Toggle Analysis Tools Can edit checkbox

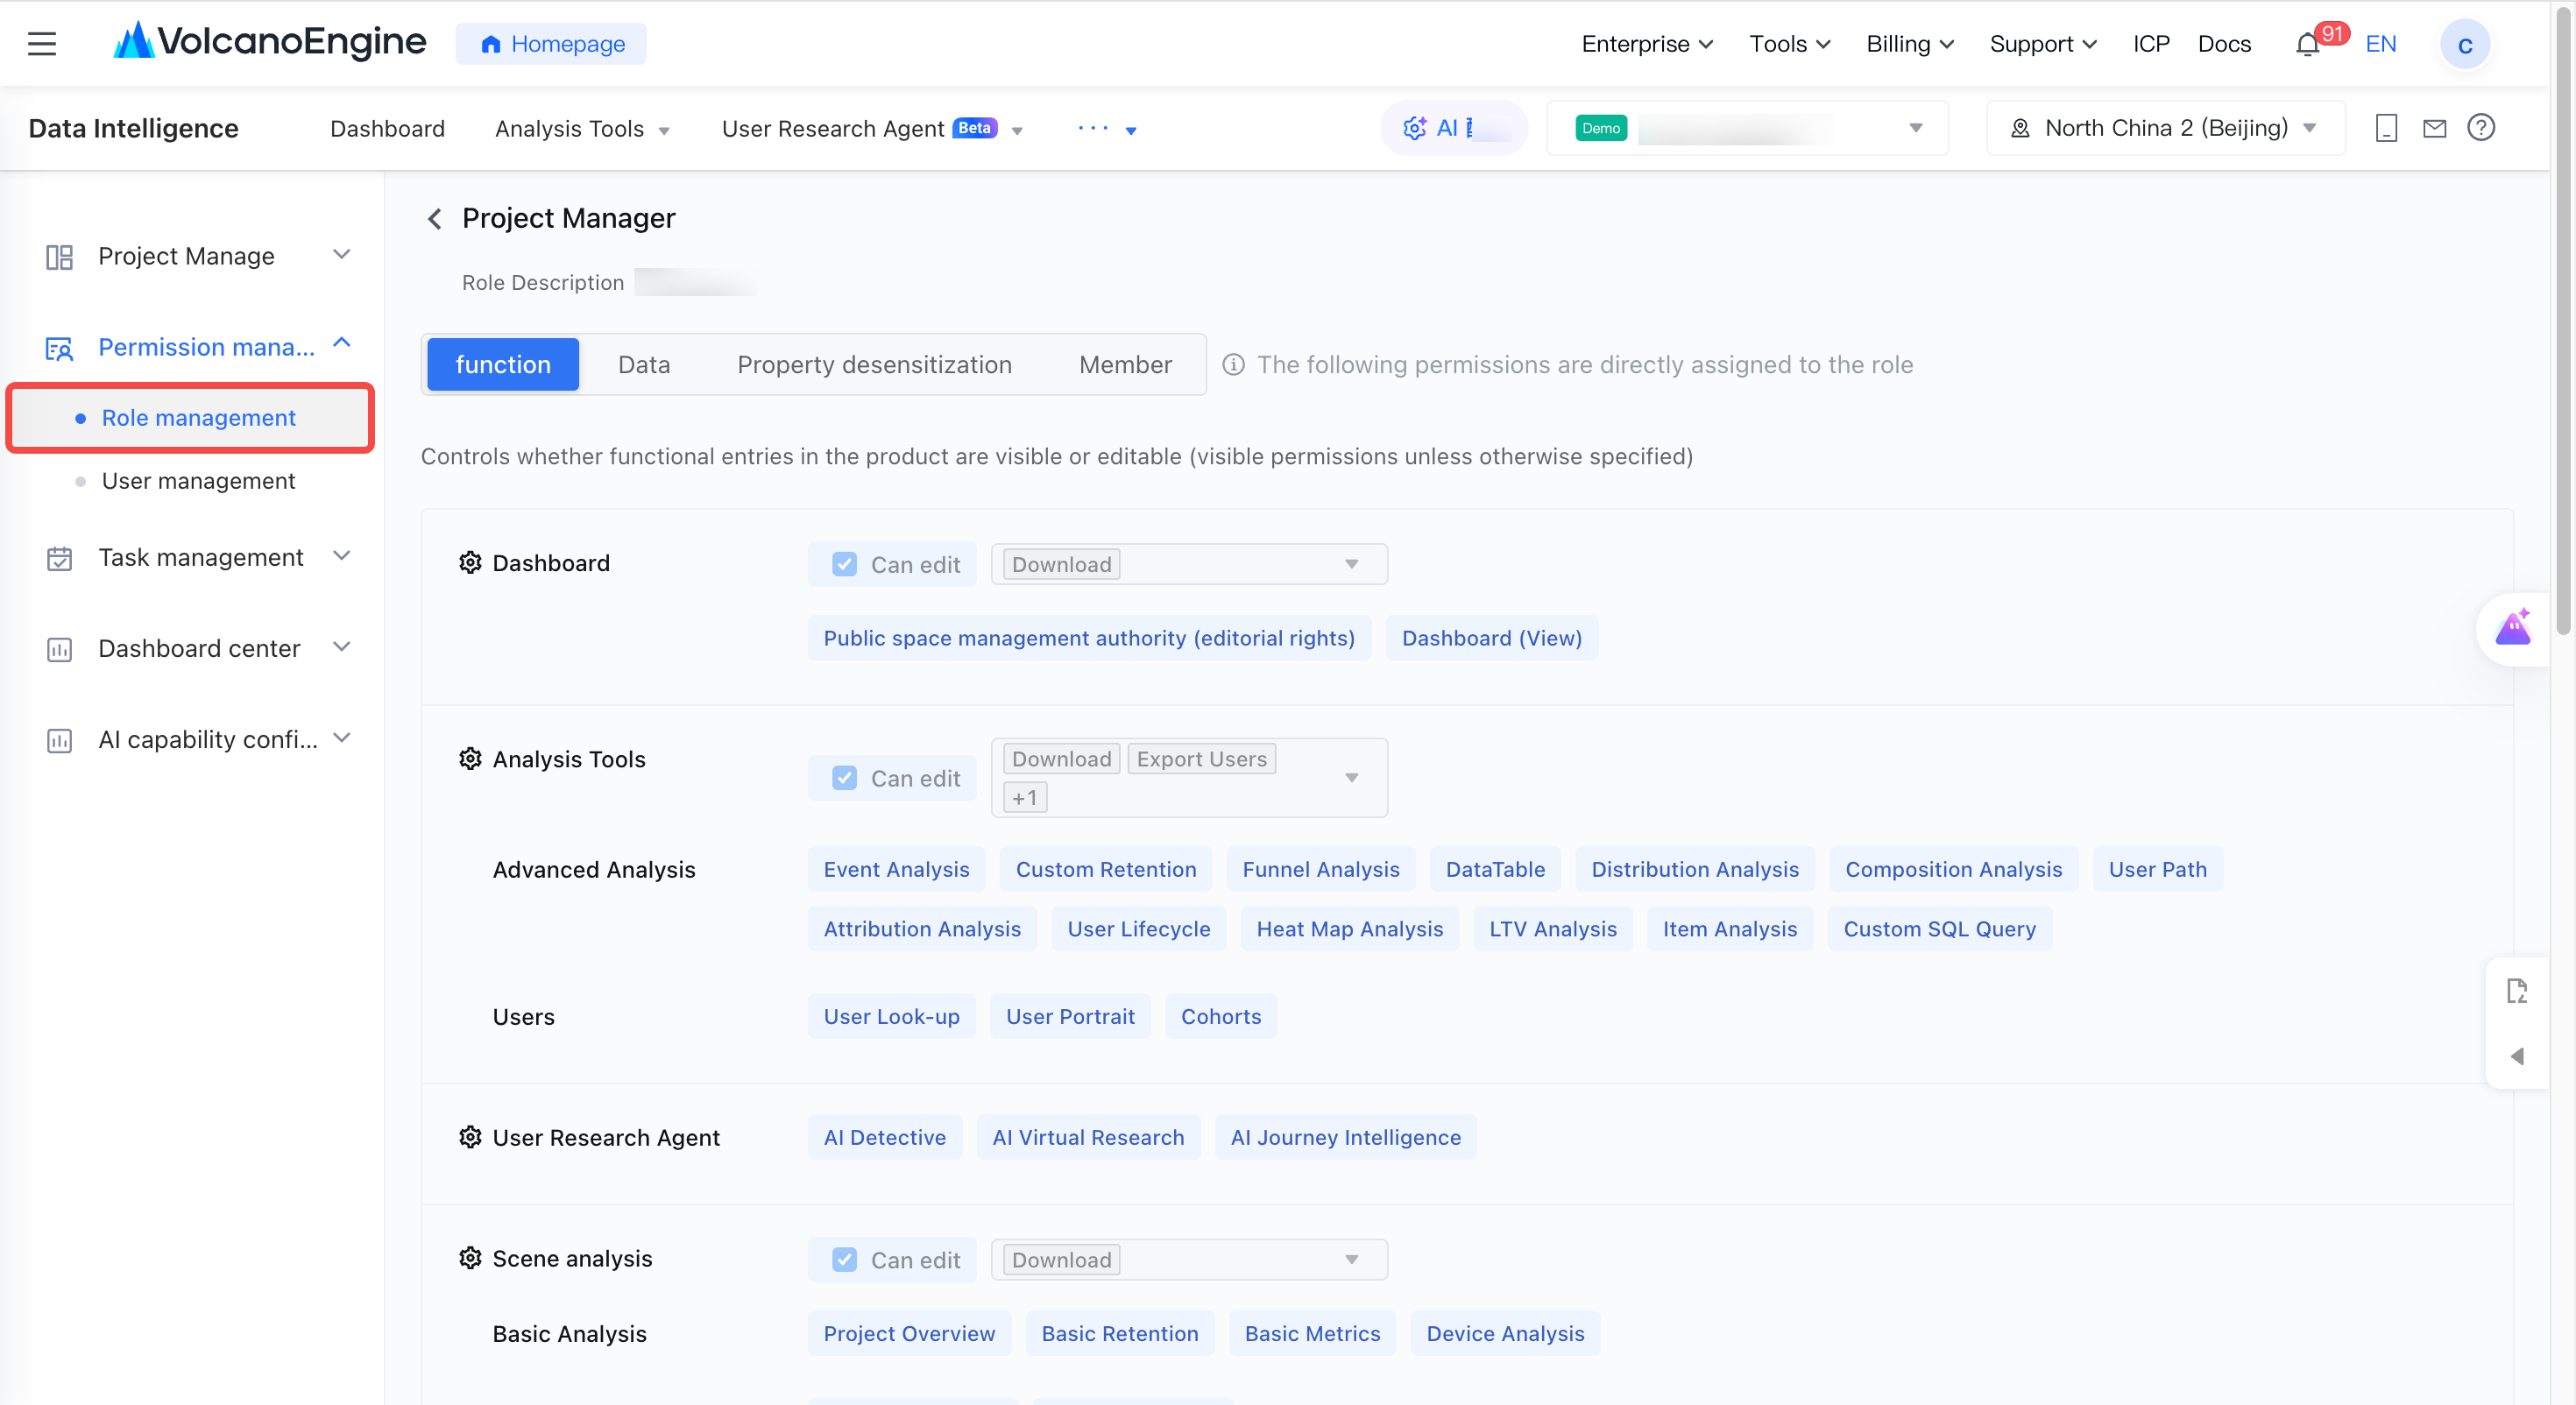pos(844,778)
